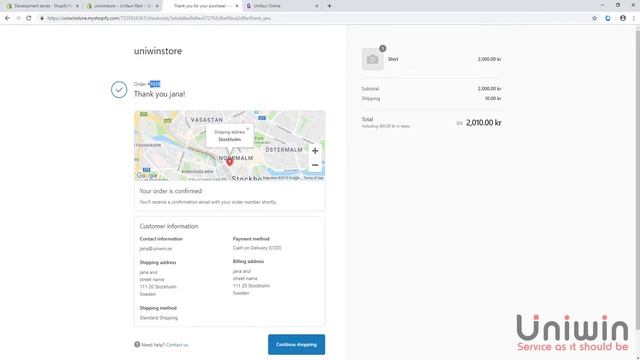Click the Standard Shipping method text

tap(158, 318)
